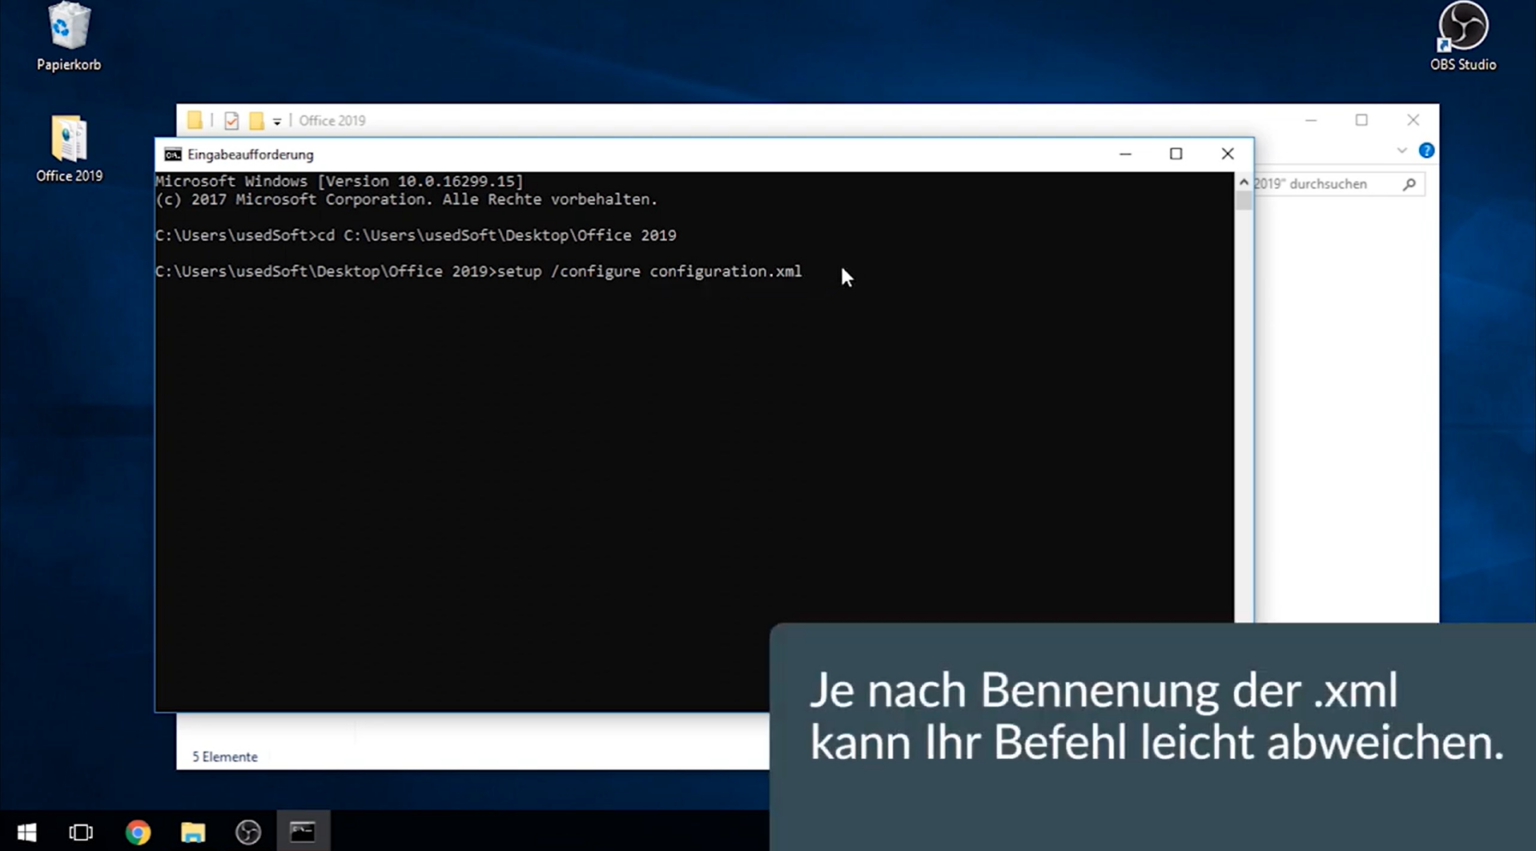The width and height of the screenshot is (1536, 851).
Task: Open Task View from the taskbar
Action: point(80,831)
